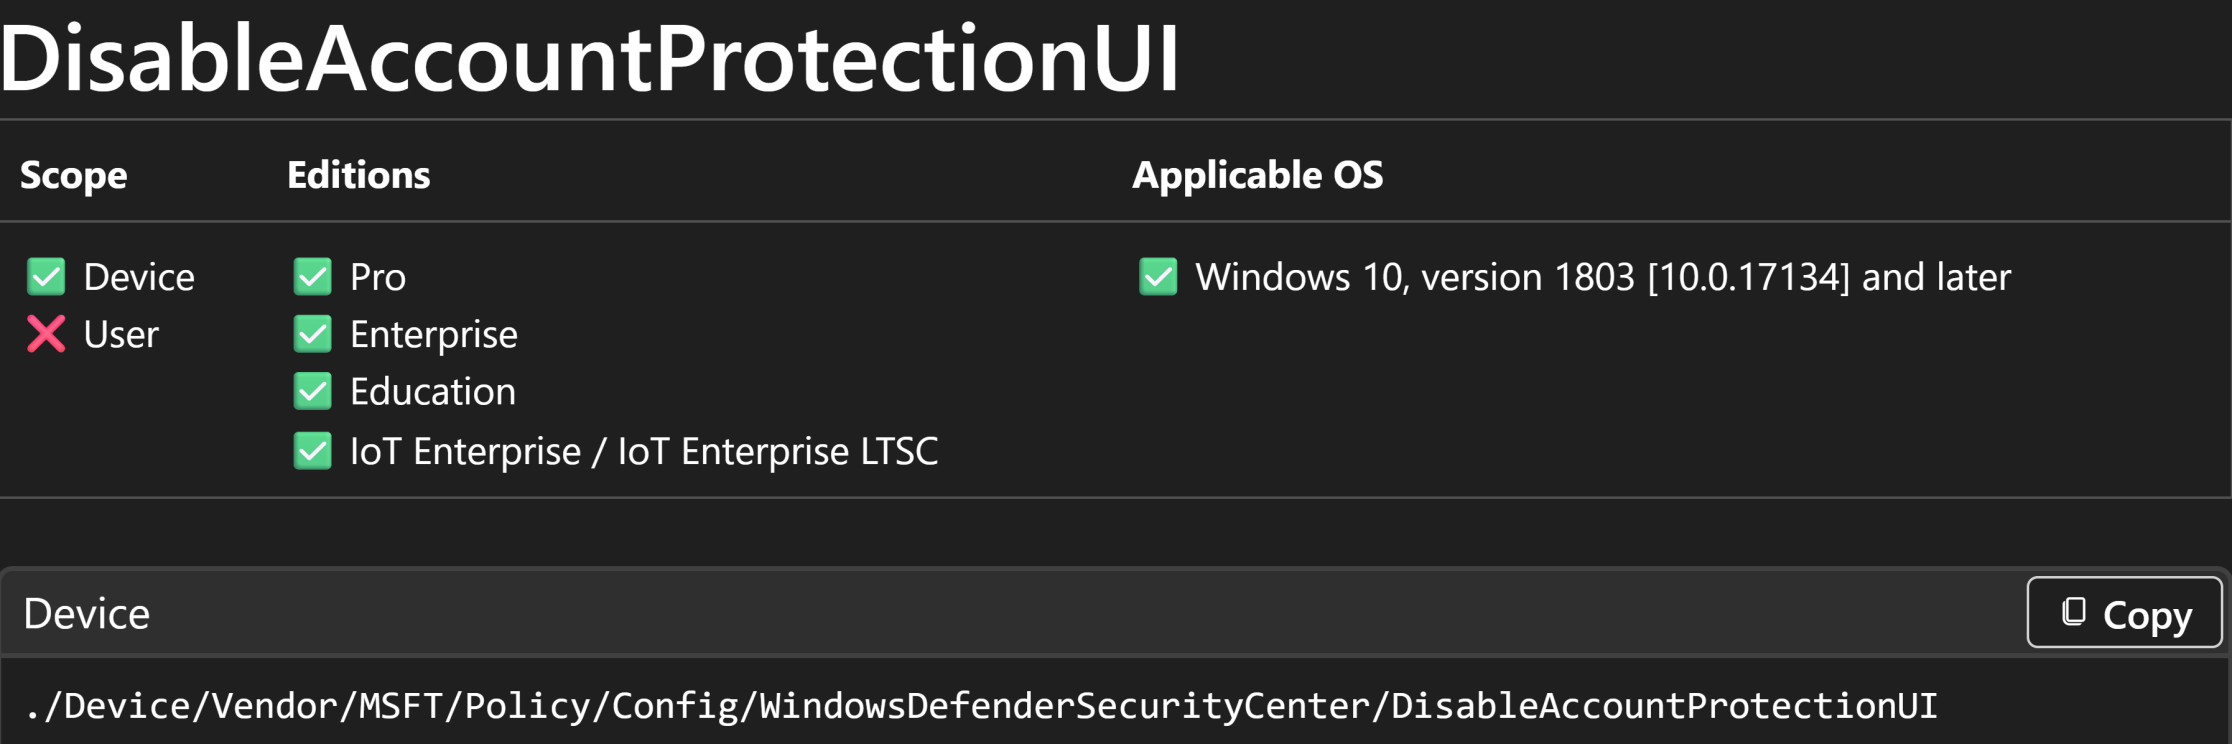The image size is (2232, 744).
Task: Click the User scope label
Action: 121,334
